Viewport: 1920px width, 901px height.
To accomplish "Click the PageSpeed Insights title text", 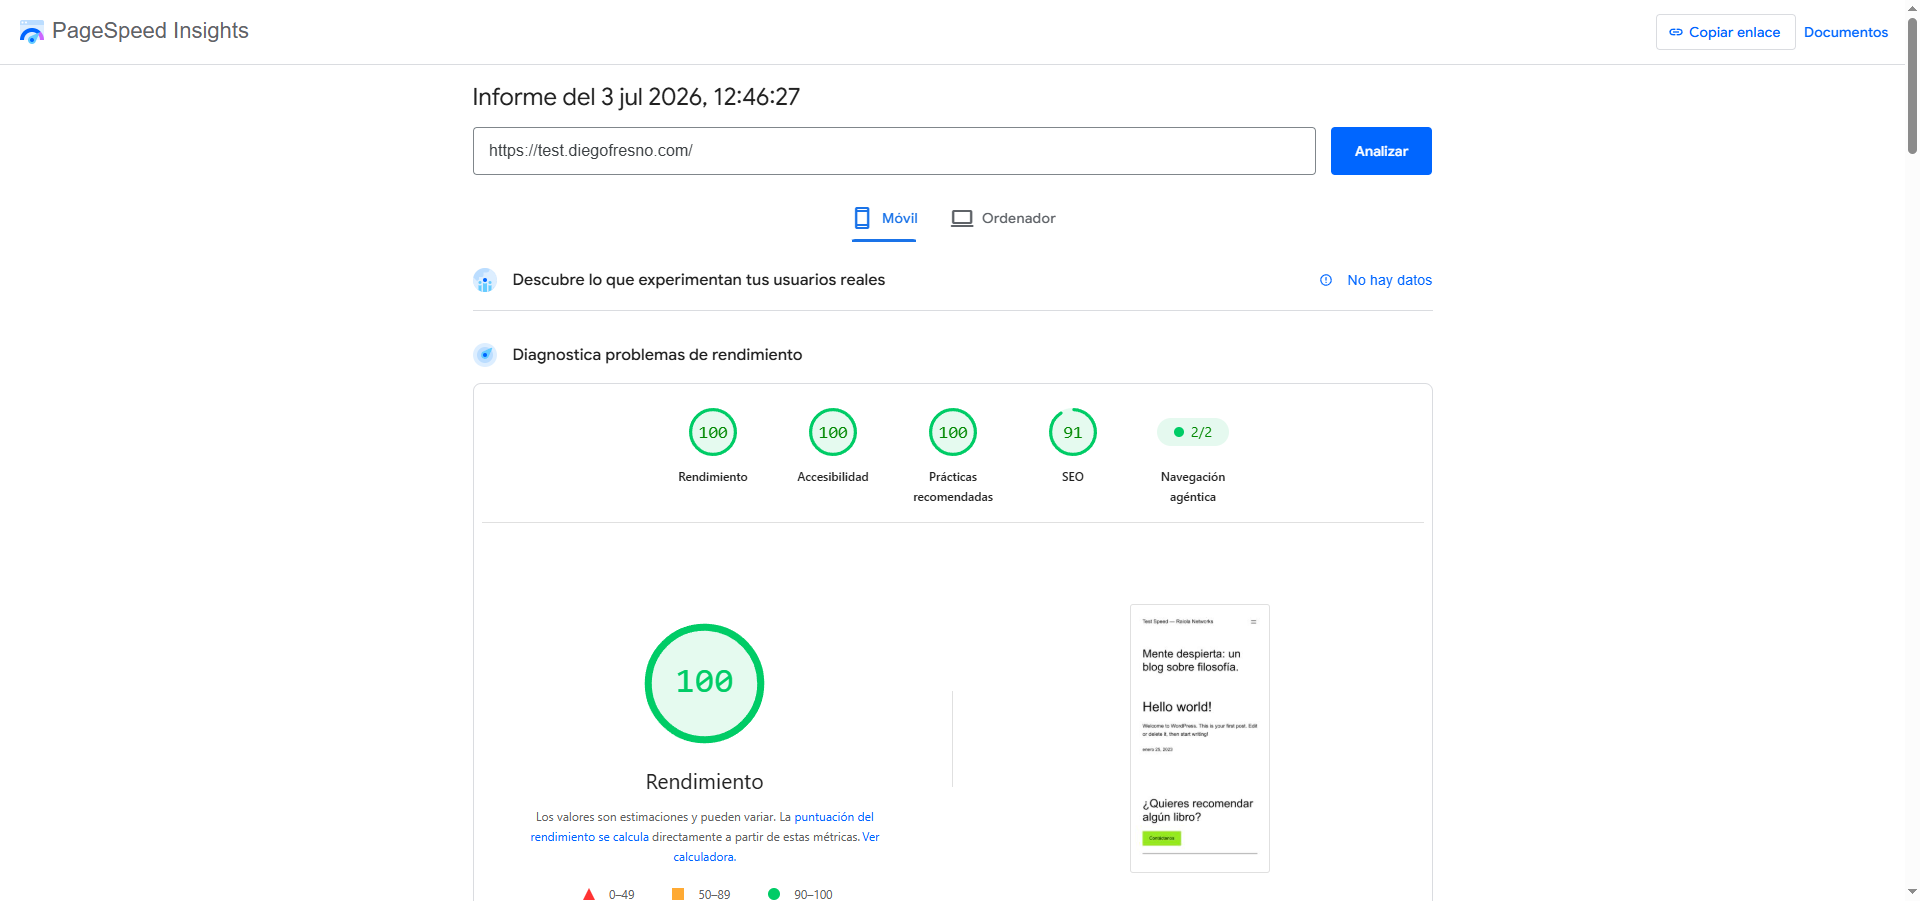I will tap(150, 31).
